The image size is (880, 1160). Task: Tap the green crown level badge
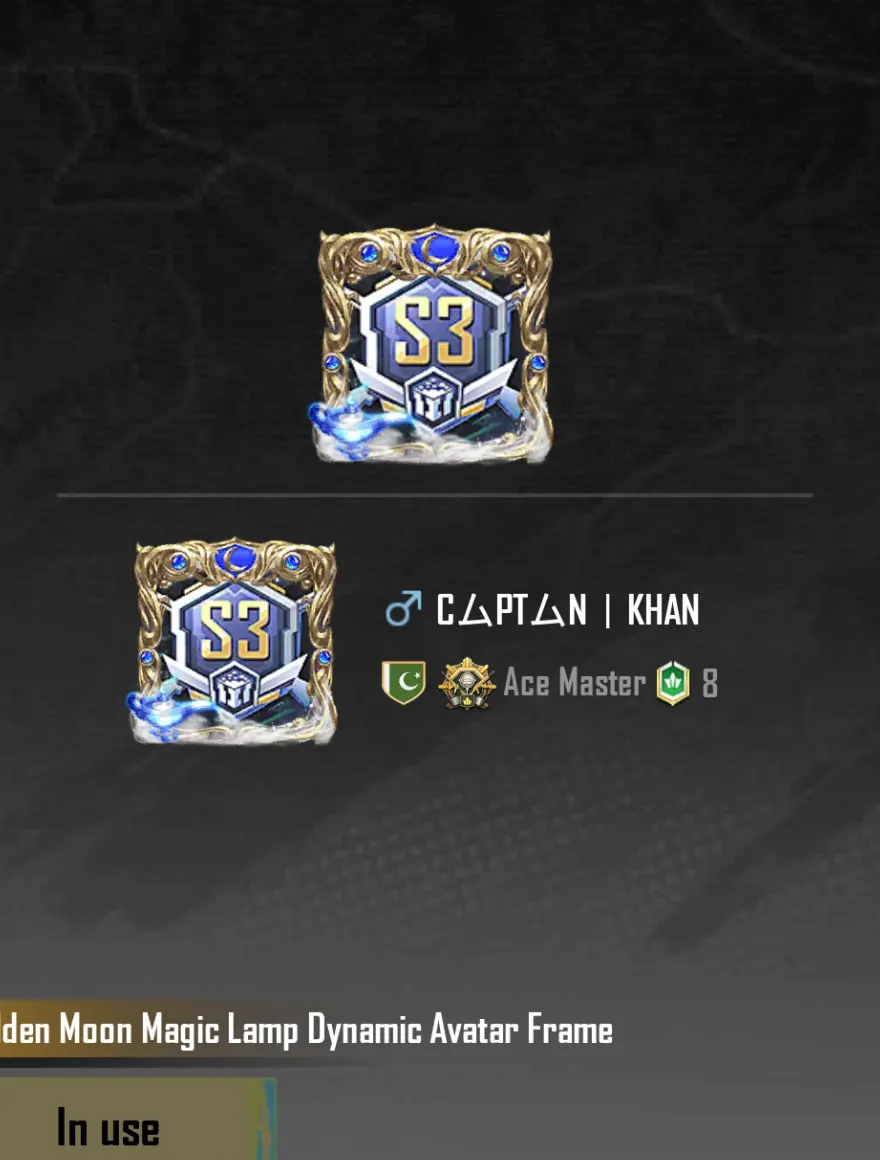coord(673,682)
